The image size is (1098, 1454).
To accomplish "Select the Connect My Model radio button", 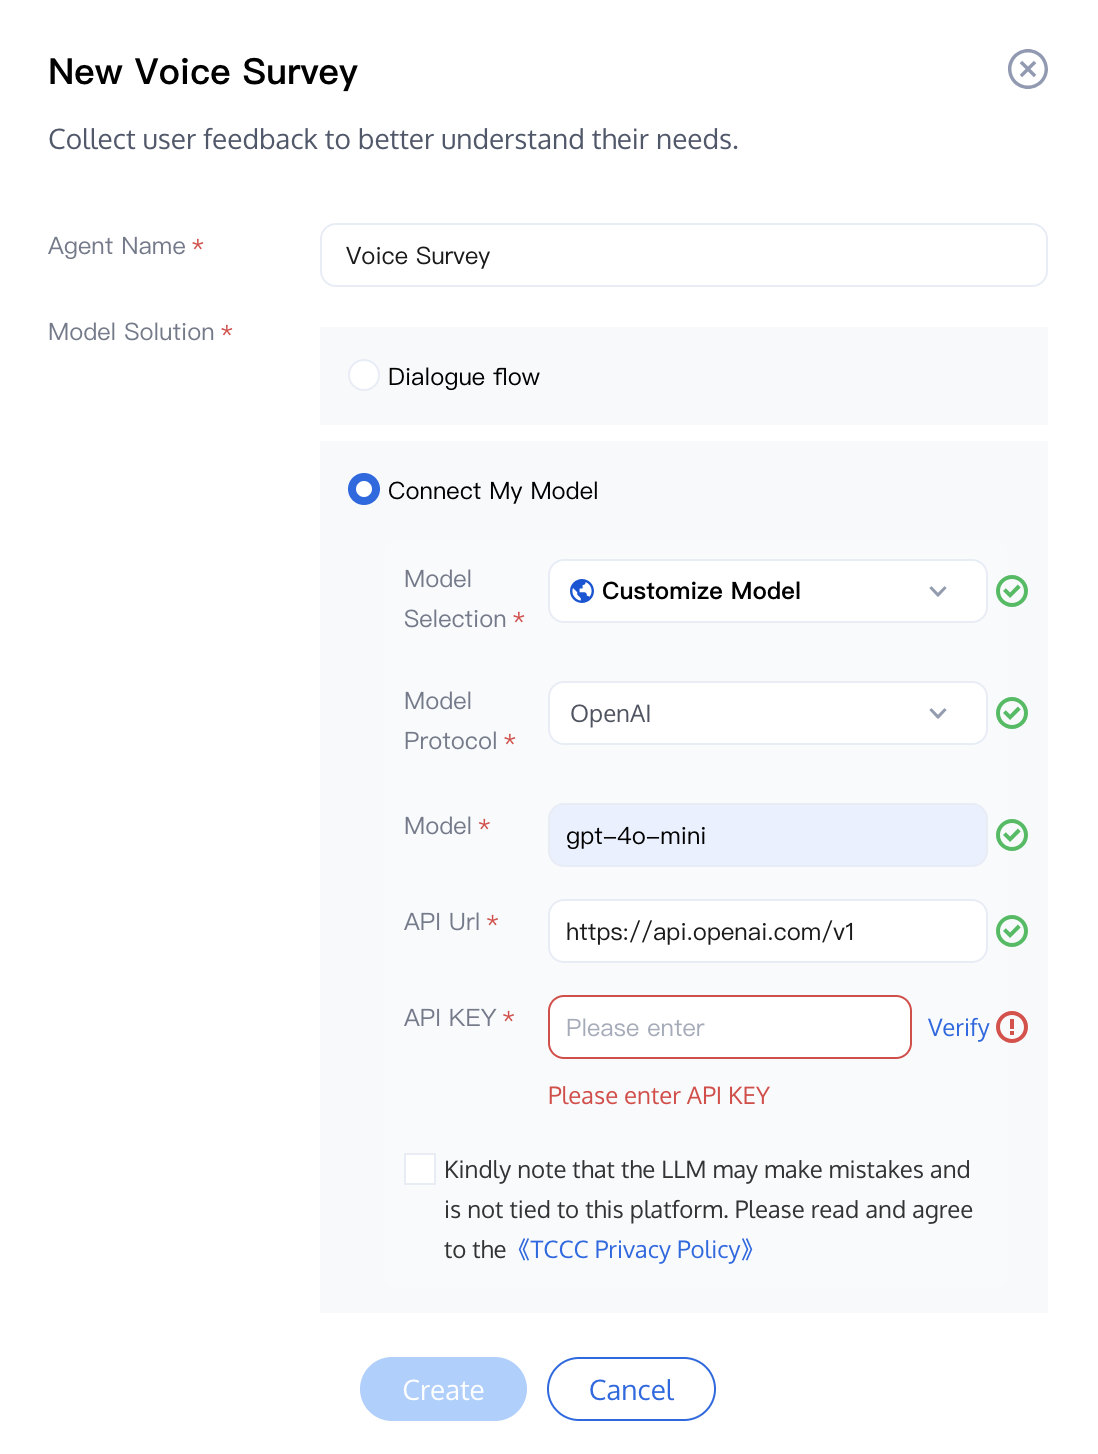I will pyautogui.click(x=364, y=490).
